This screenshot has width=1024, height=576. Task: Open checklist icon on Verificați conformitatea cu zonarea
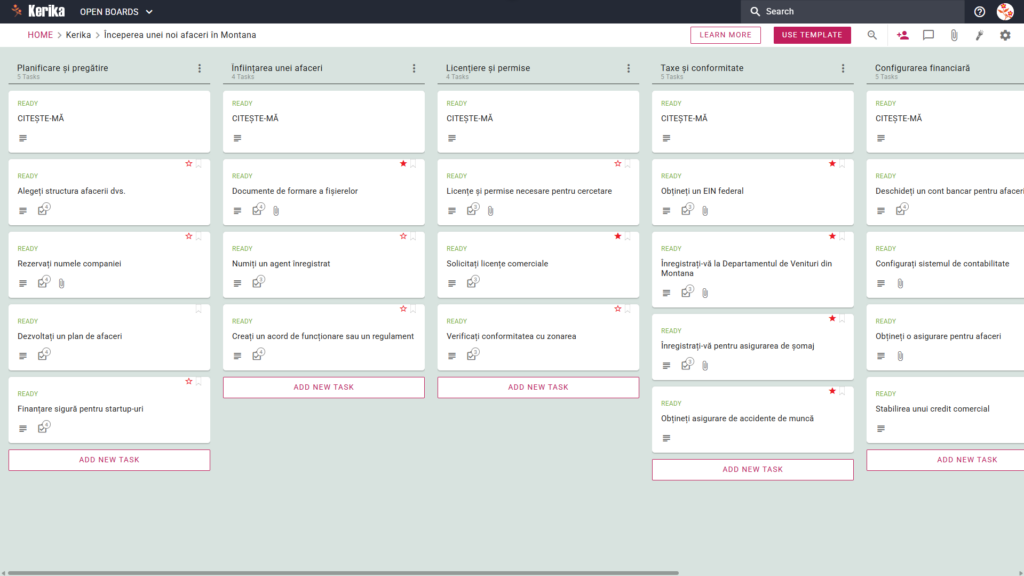point(472,355)
